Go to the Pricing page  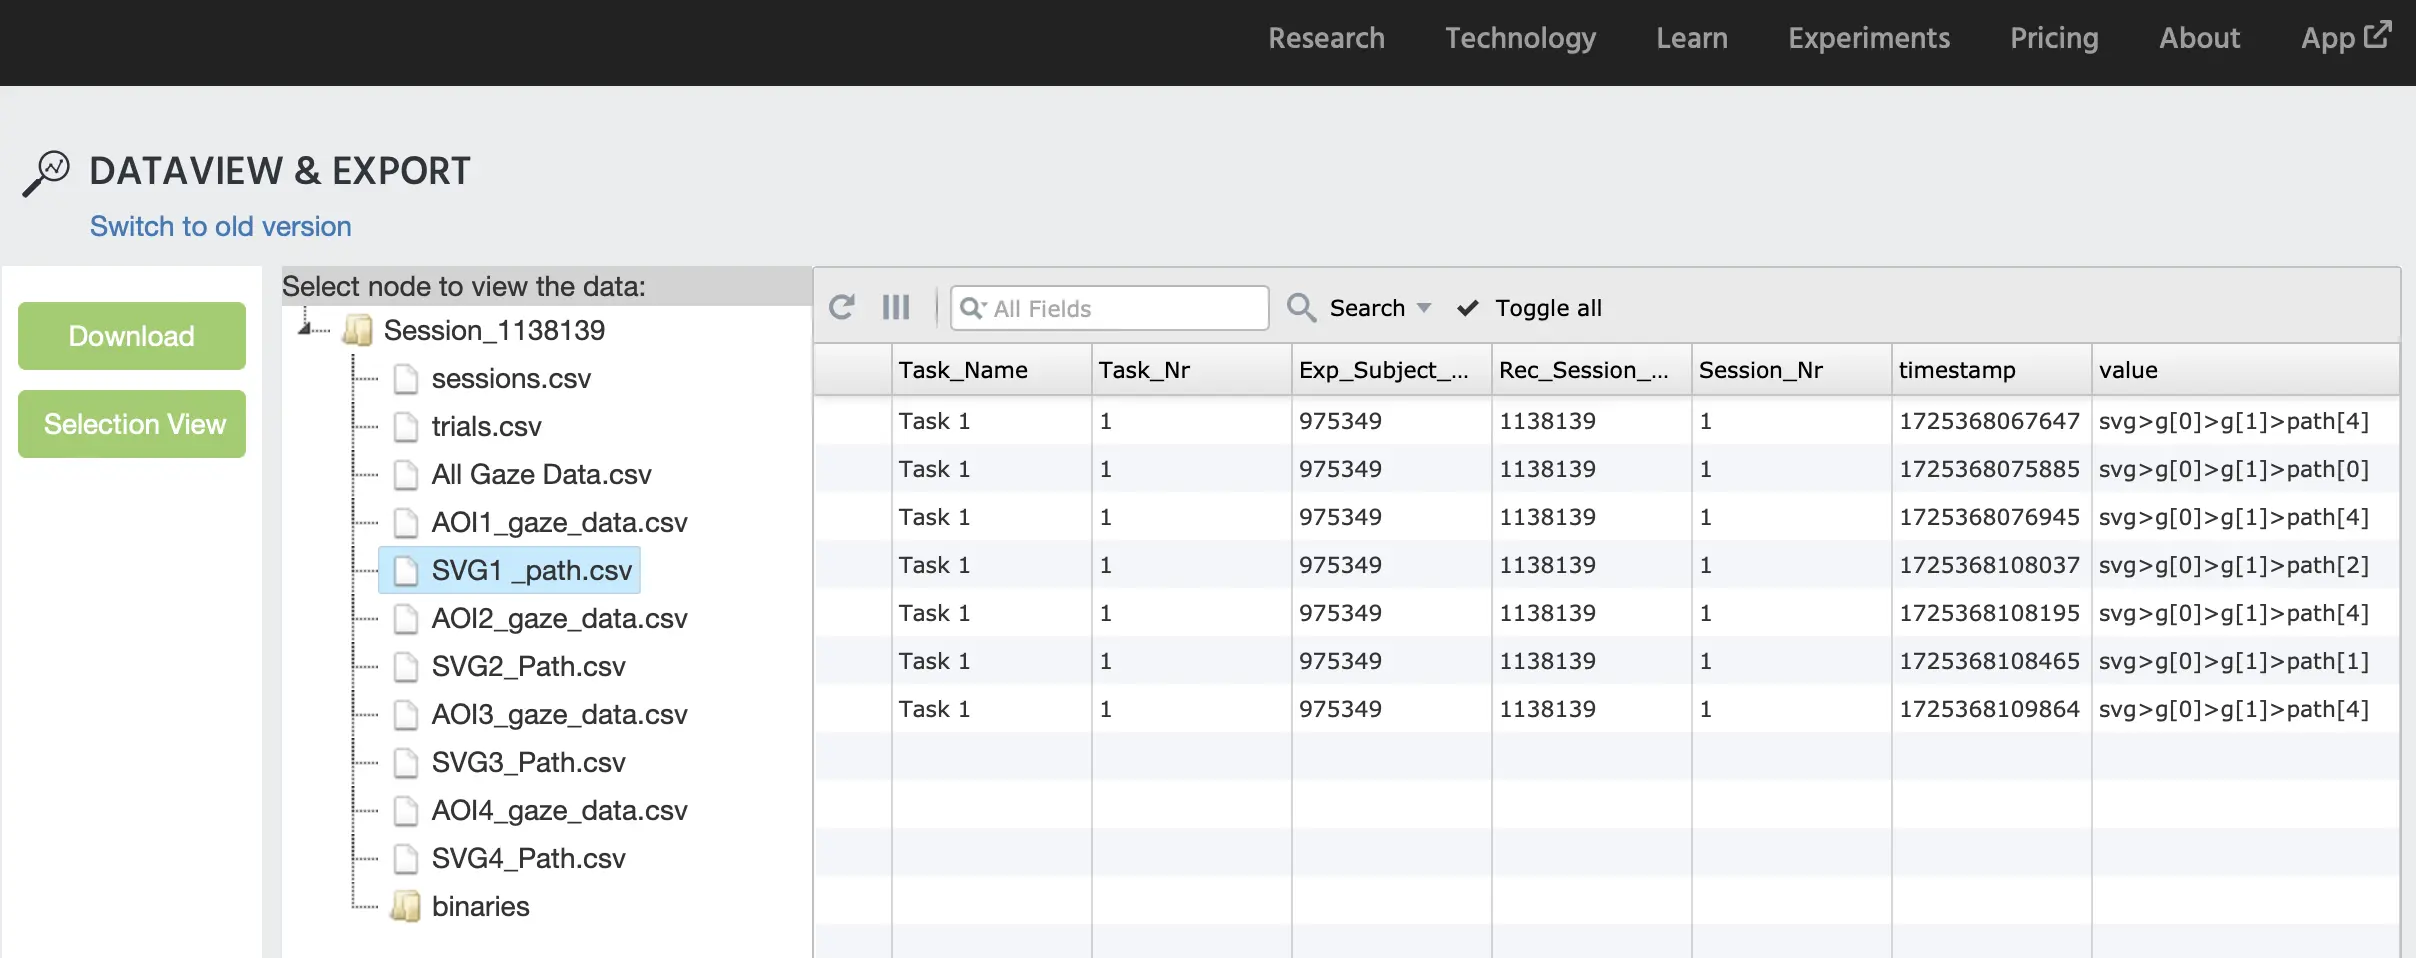point(2054,38)
